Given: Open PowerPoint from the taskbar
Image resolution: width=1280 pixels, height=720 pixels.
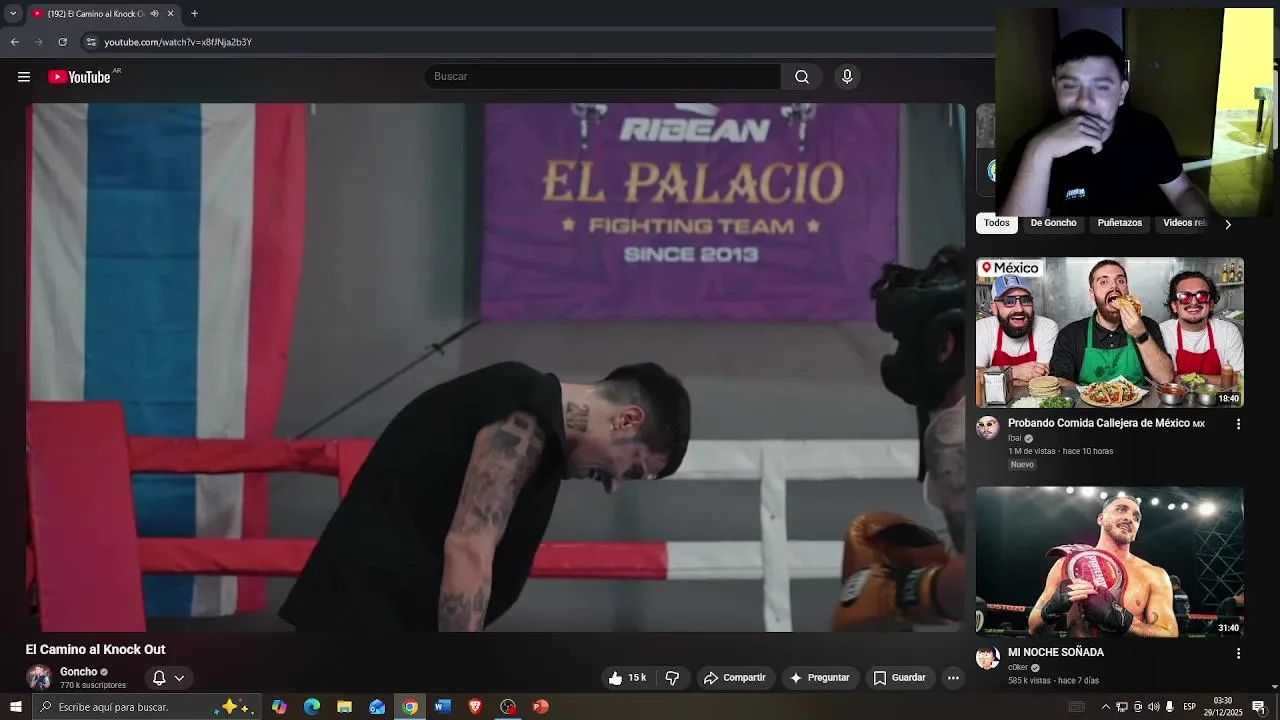Looking at the screenshot, I should [x=540, y=707].
